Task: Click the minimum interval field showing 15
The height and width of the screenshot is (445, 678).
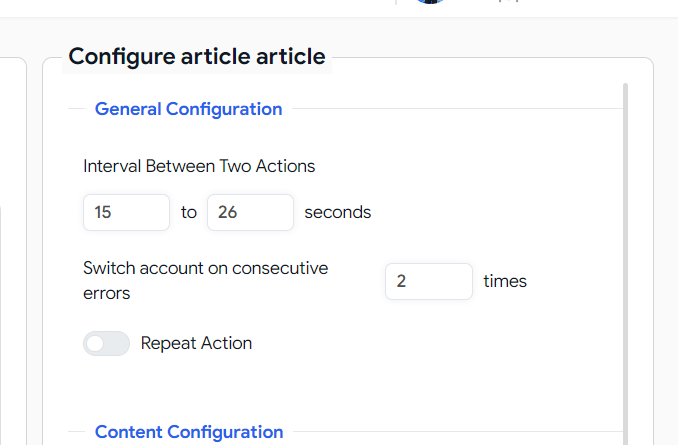Action: [126, 212]
